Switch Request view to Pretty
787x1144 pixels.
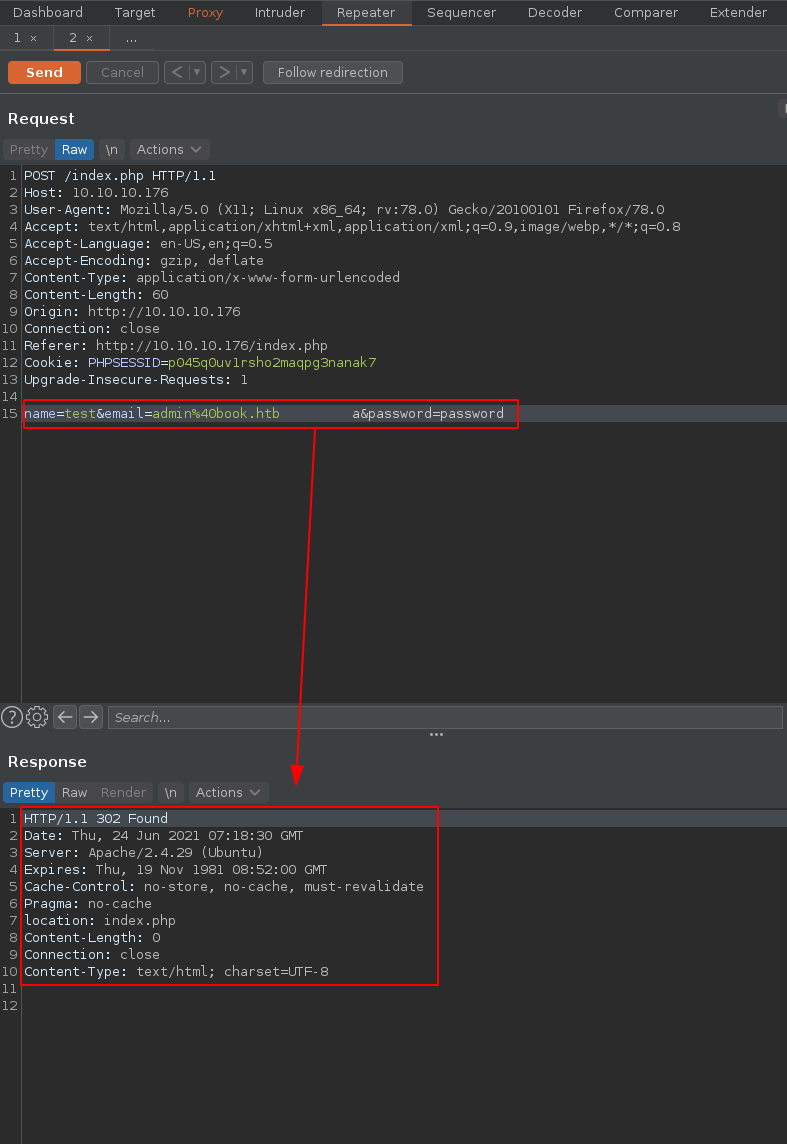click(29, 149)
